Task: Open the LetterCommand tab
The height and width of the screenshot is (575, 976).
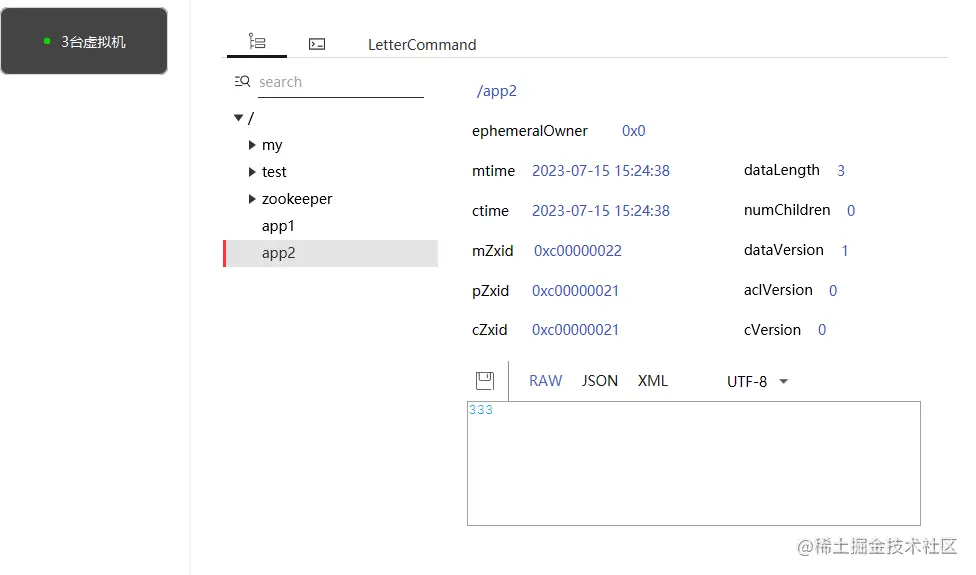Action: click(421, 45)
